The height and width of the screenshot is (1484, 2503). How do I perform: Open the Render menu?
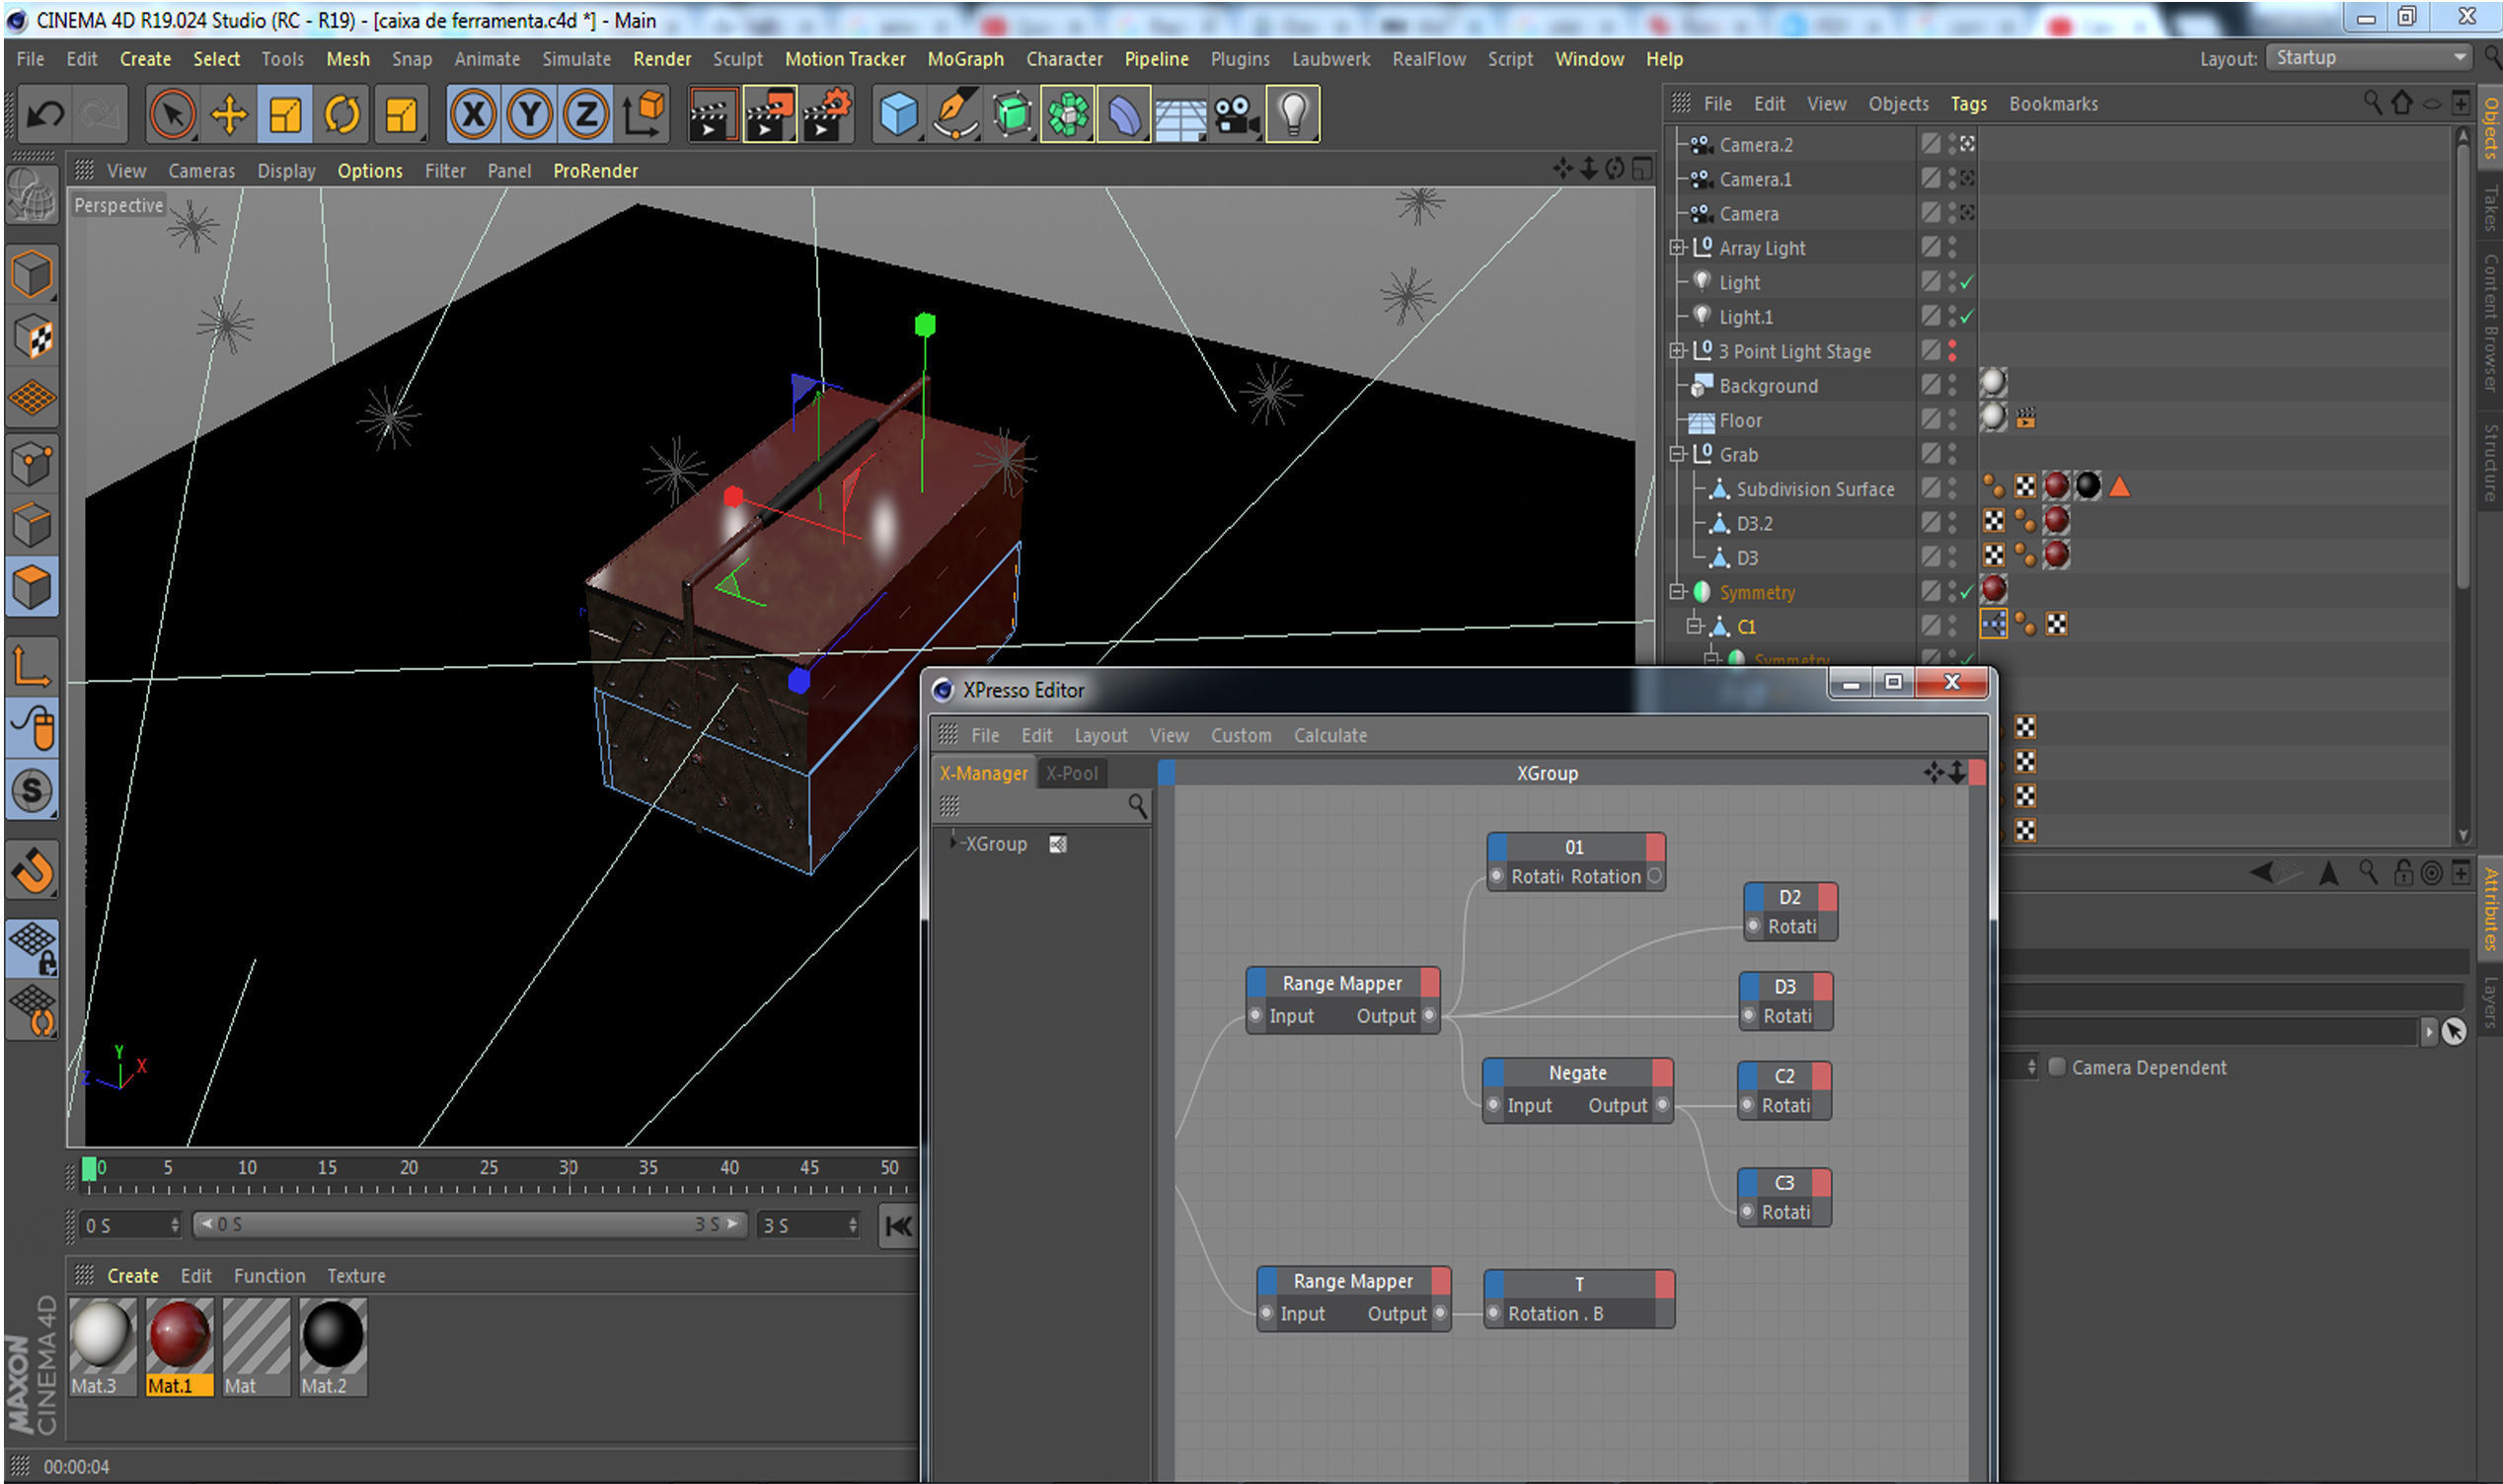662,59
